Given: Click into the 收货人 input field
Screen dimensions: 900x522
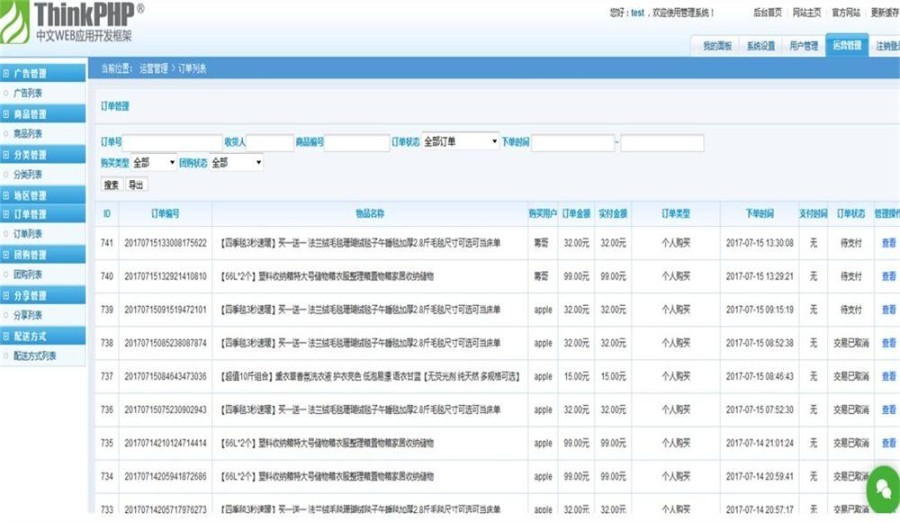Looking at the screenshot, I should [270, 142].
